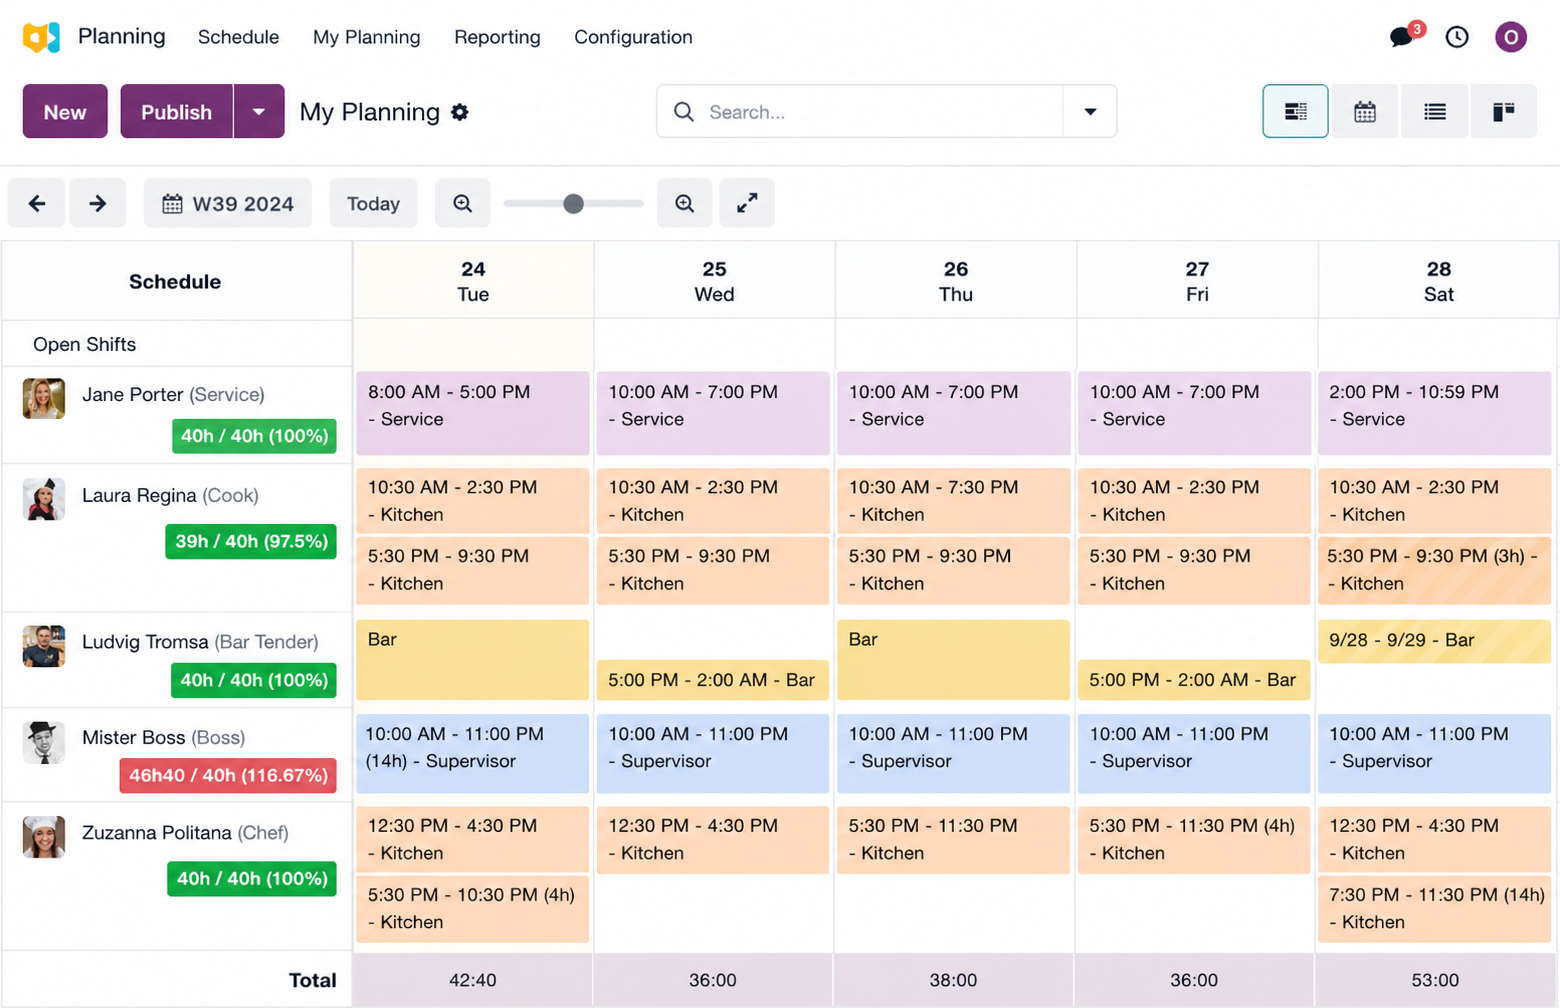Open the Configuration menu
Screen dimensions: 1560x1008
633,37
